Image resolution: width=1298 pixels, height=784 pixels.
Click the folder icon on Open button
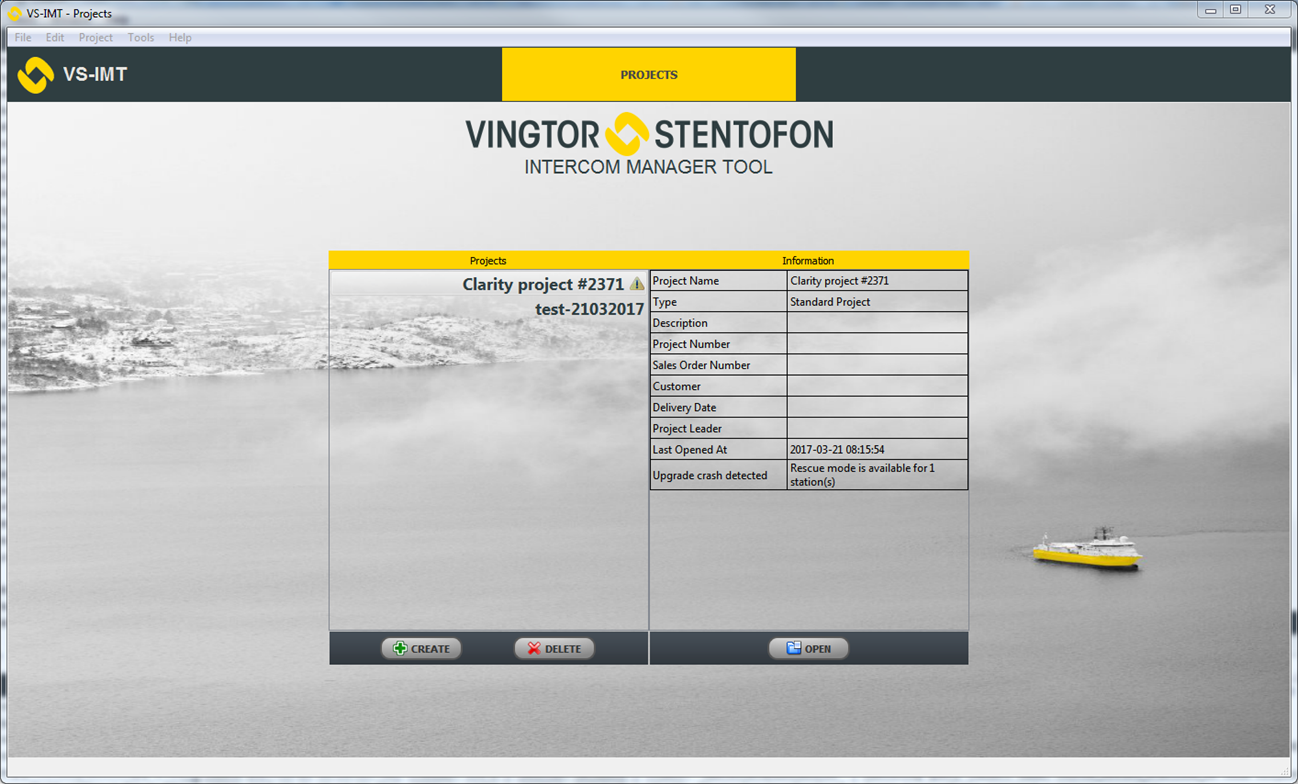793,649
